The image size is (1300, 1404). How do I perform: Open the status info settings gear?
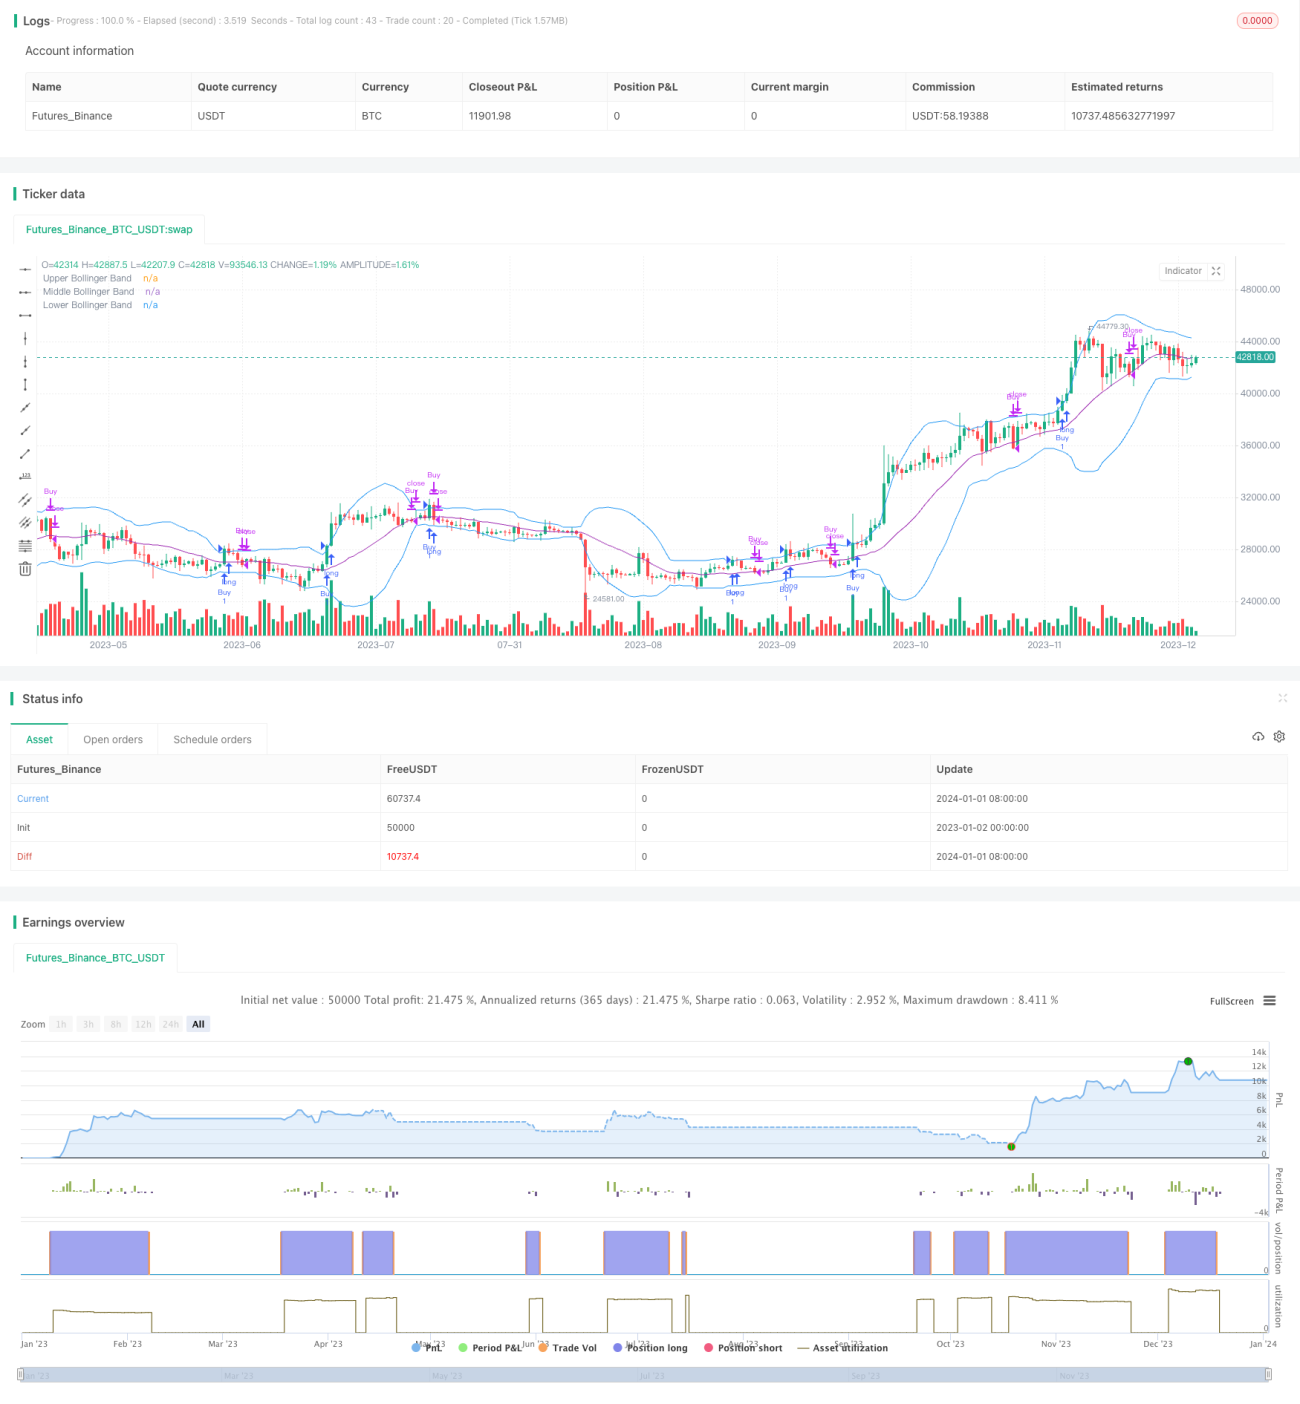(x=1279, y=736)
